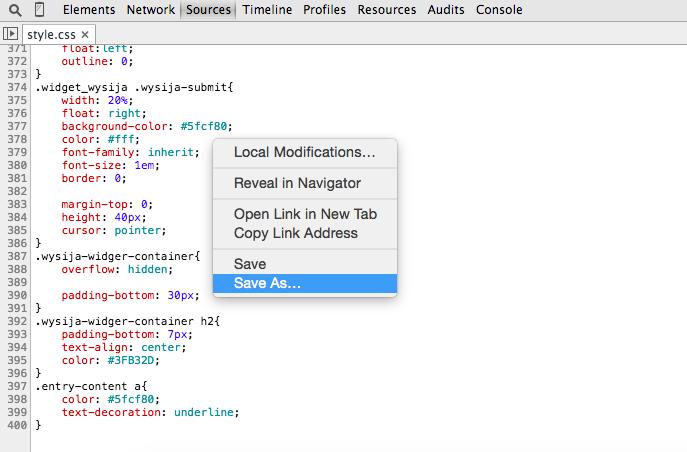This screenshot has width=687, height=452.
Task: Go to the Timeline tab
Action: (x=267, y=11)
